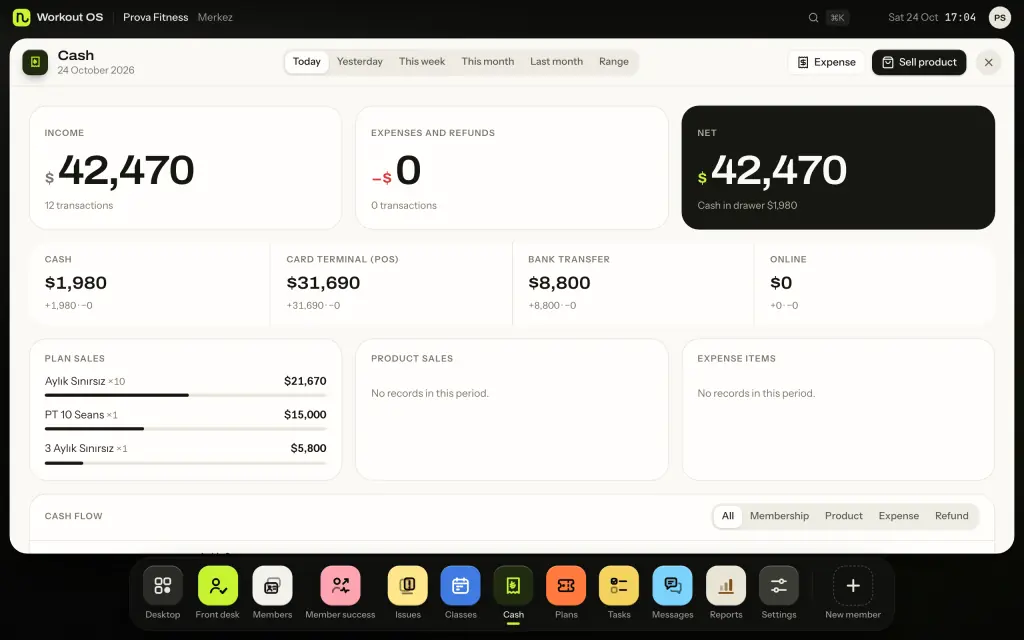Screen dimensions: 1024x640
Task: Open Classes calendar icon in dock
Action: click(x=460, y=586)
